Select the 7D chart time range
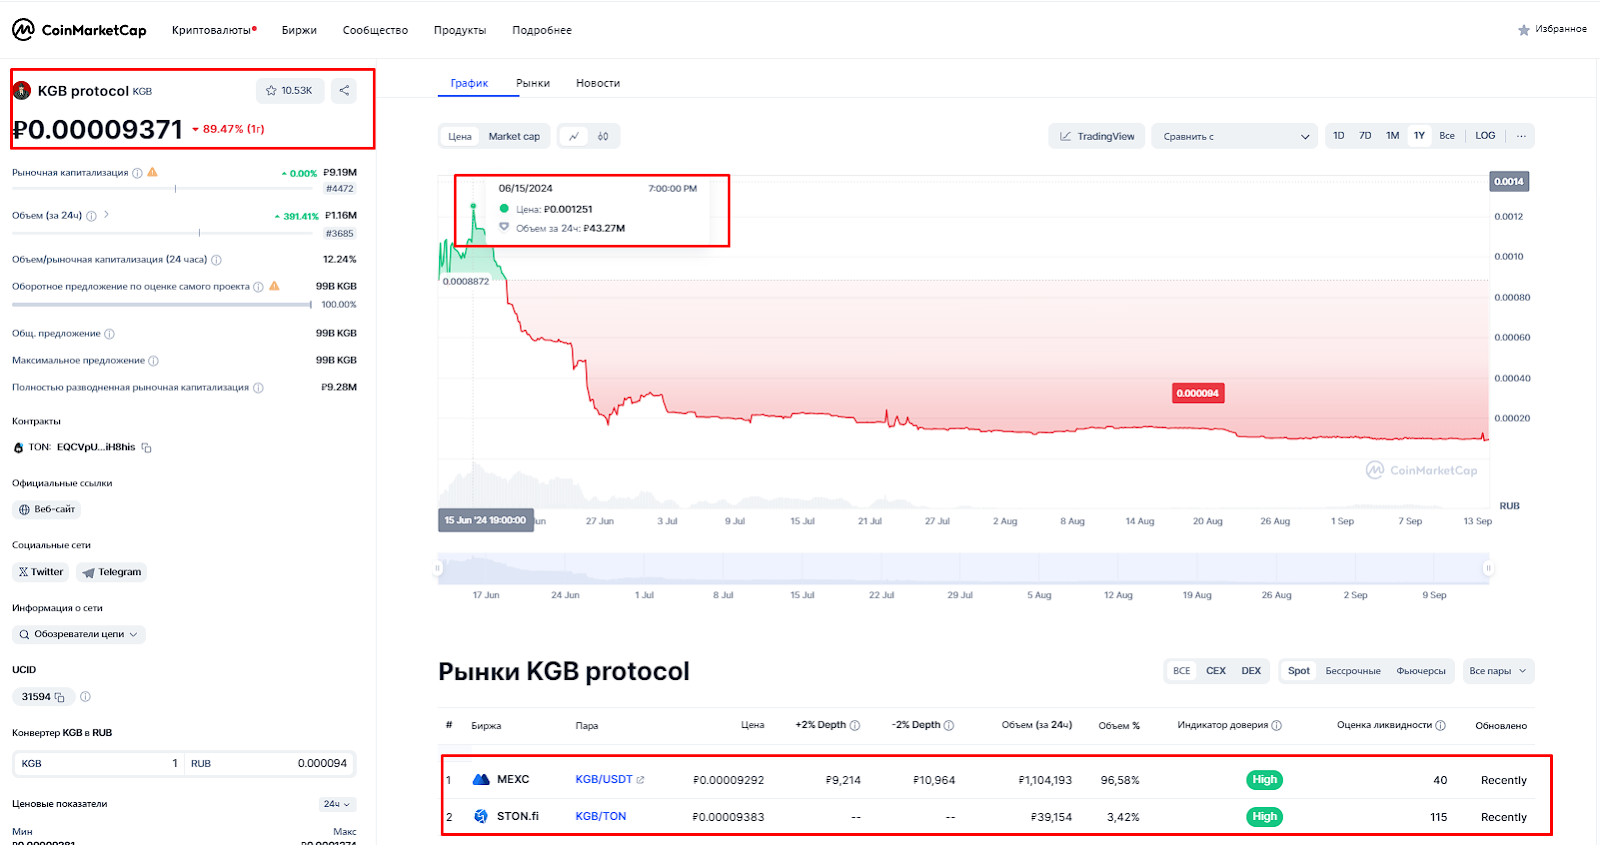The height and width of the screenshot is (845, 1600). coord(1365,136)
